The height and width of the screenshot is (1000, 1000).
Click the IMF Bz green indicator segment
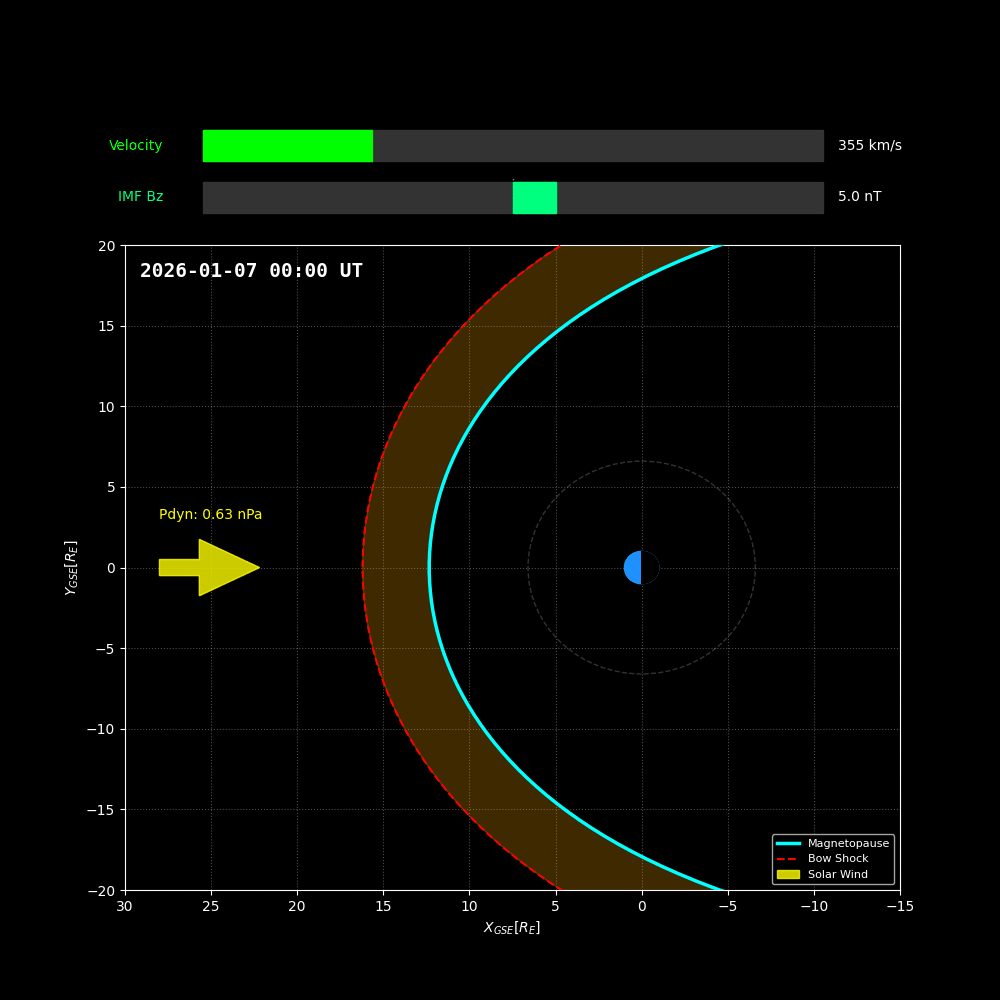coord(535,198)
